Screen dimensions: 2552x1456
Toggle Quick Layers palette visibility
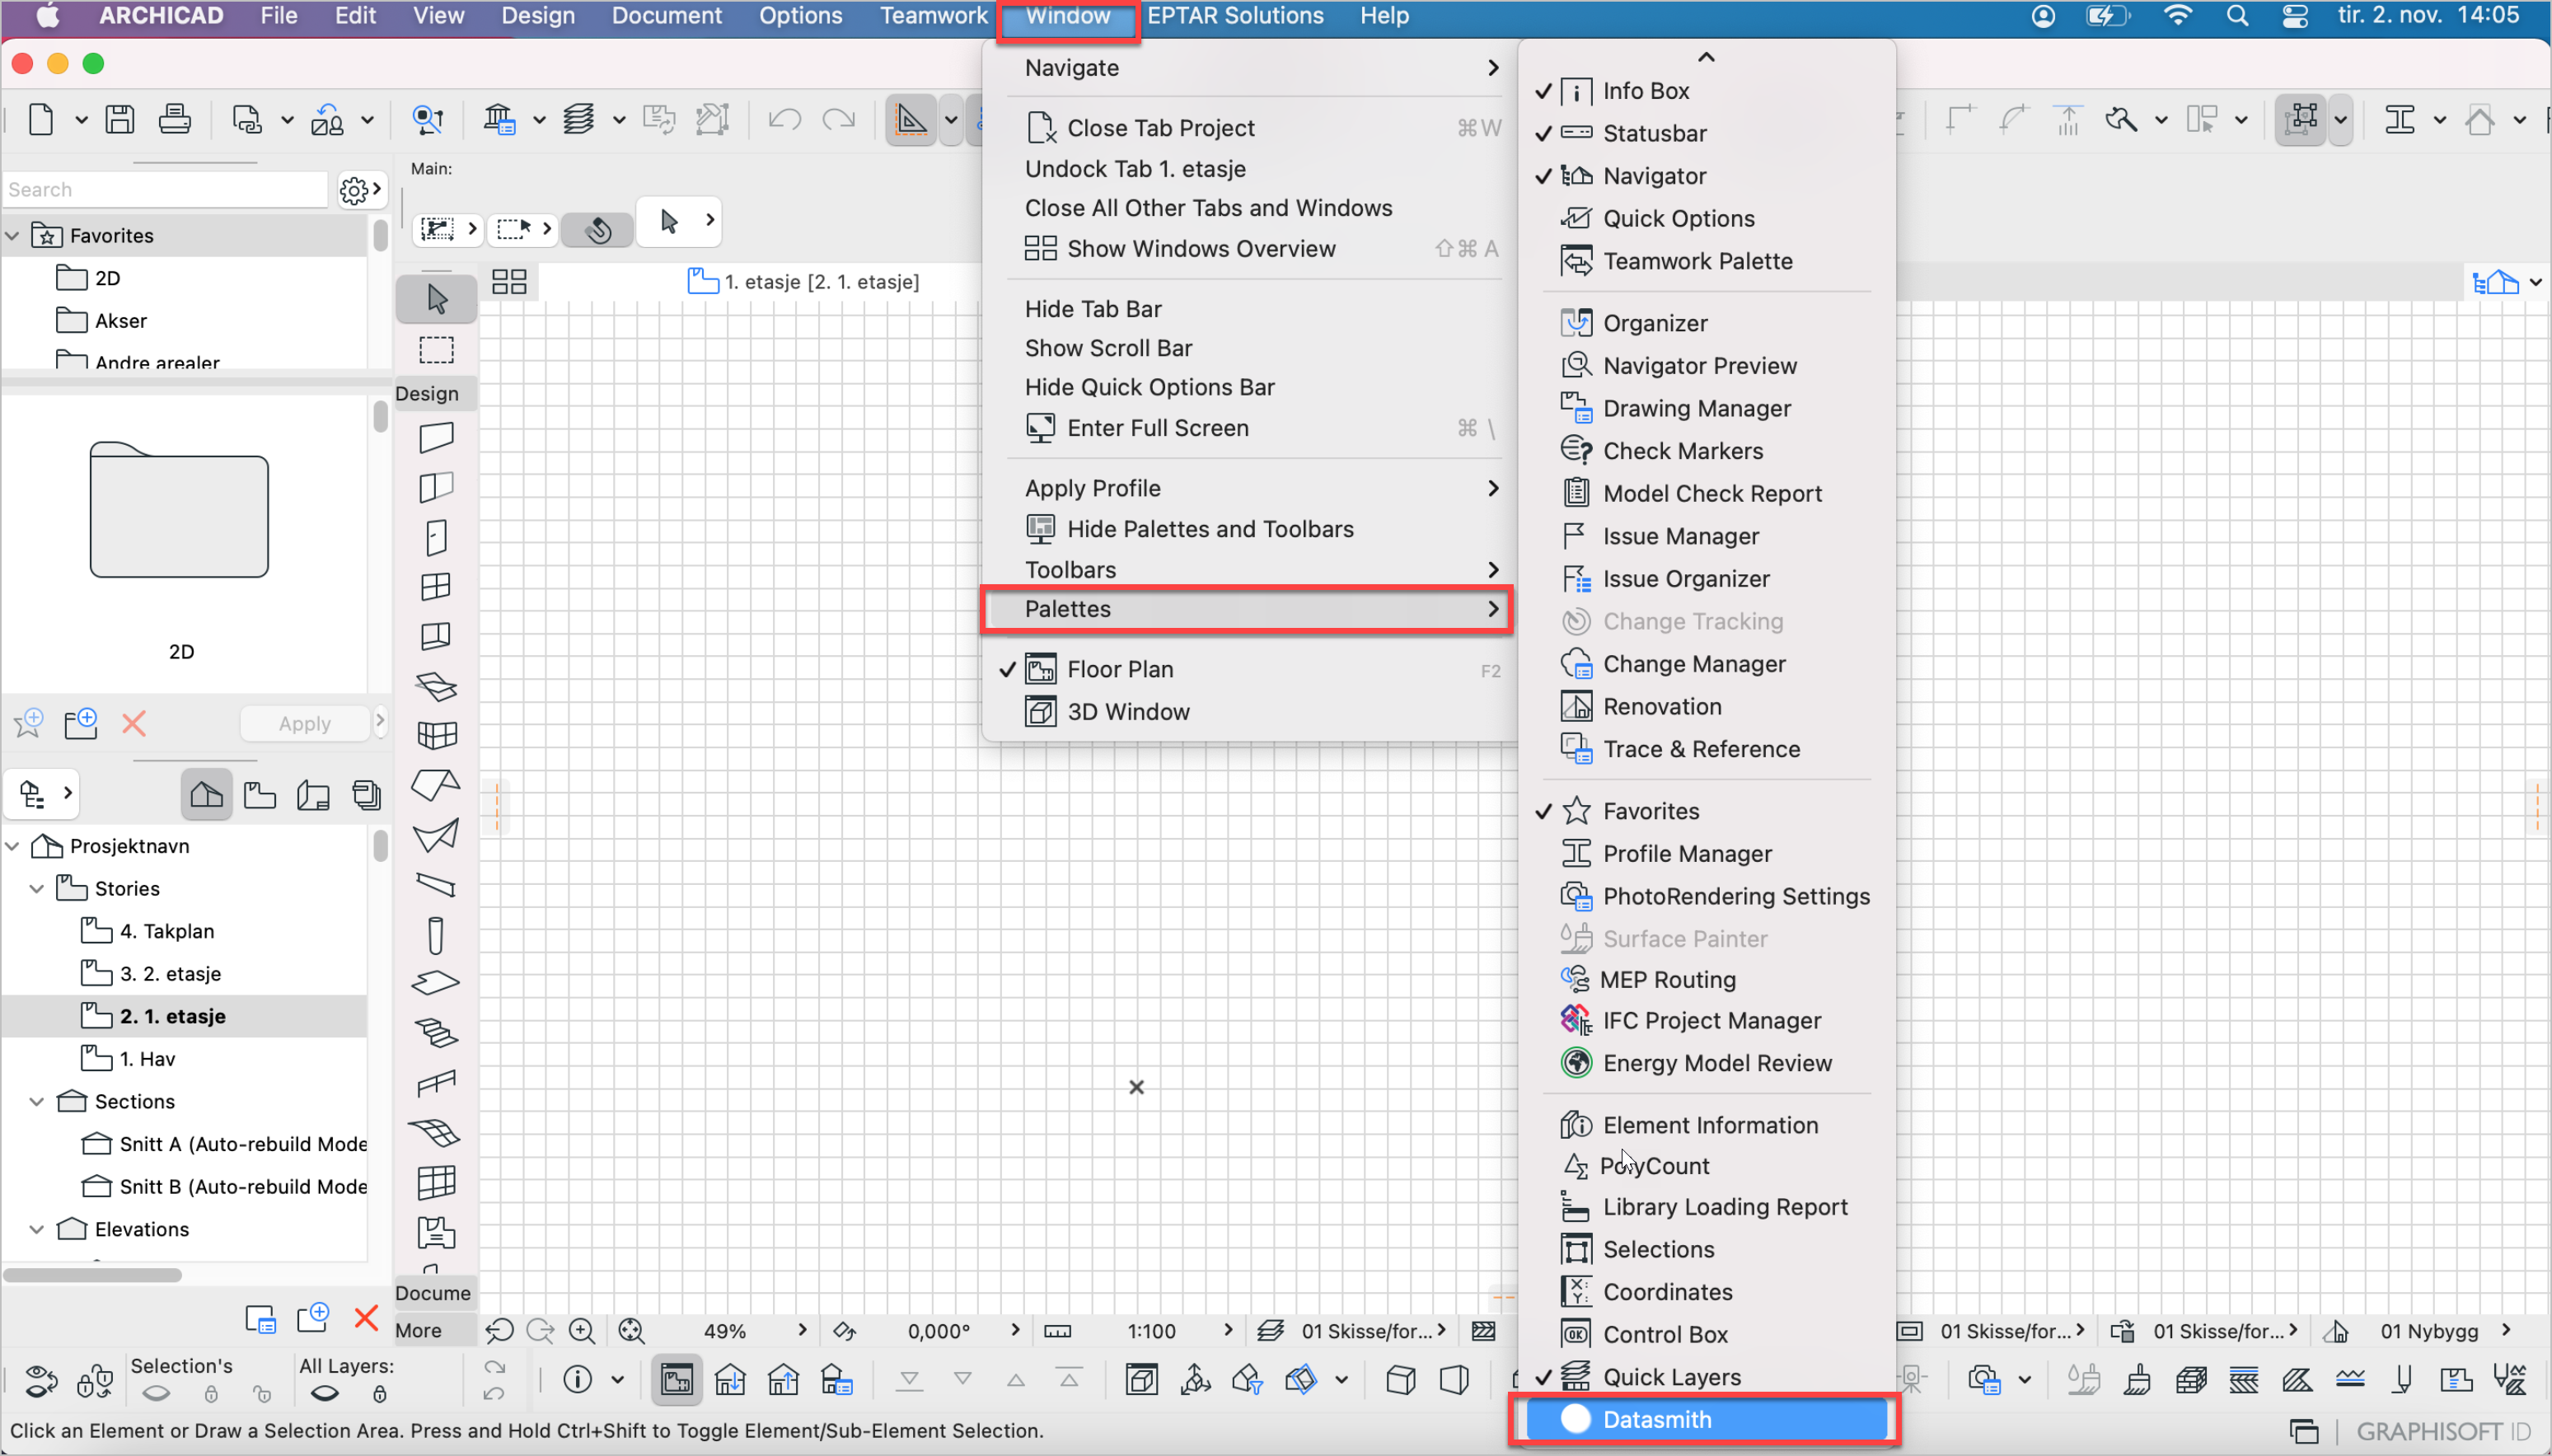pos(1672,1377)
